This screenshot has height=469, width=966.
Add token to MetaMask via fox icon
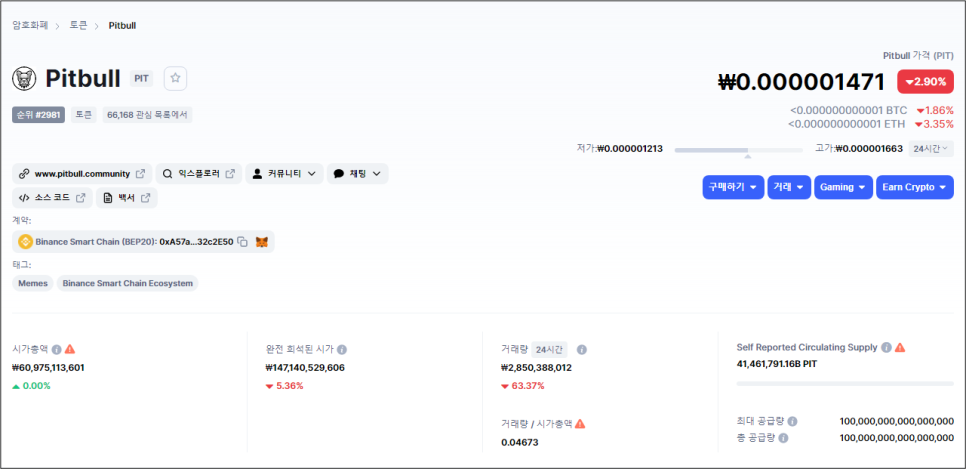click(x=262, y=242)
